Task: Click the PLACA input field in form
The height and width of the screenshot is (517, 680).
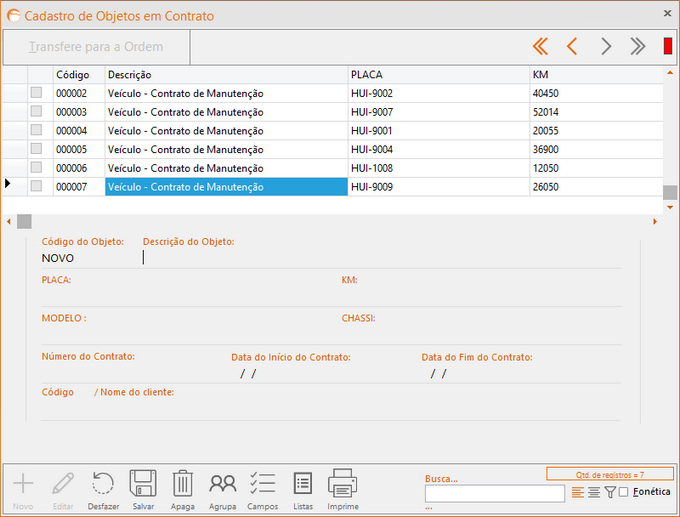Action: pyautogui.click(x=189, y=296)
